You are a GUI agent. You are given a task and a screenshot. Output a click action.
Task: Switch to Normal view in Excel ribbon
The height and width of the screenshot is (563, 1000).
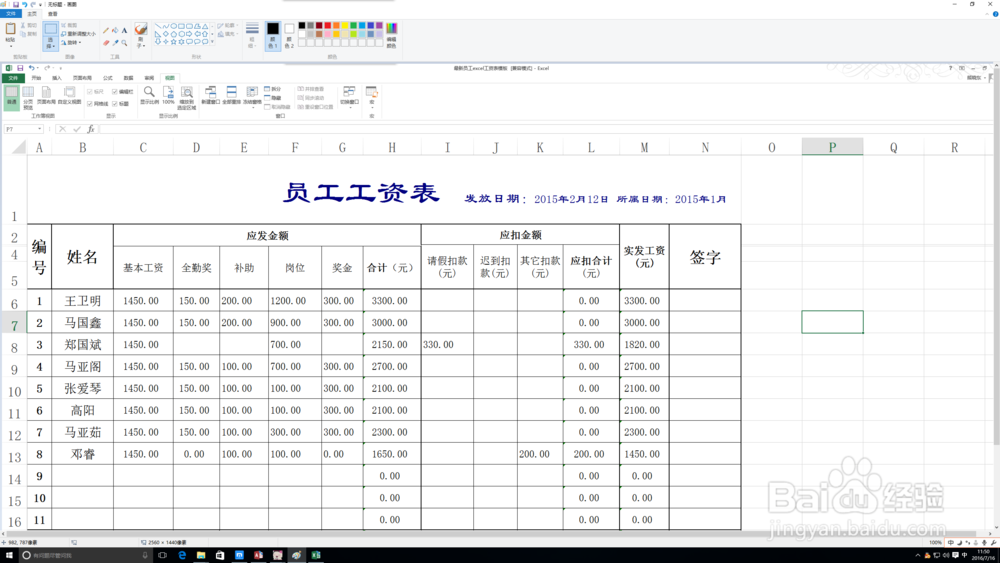pyautogui.click(x=11, y=99)
